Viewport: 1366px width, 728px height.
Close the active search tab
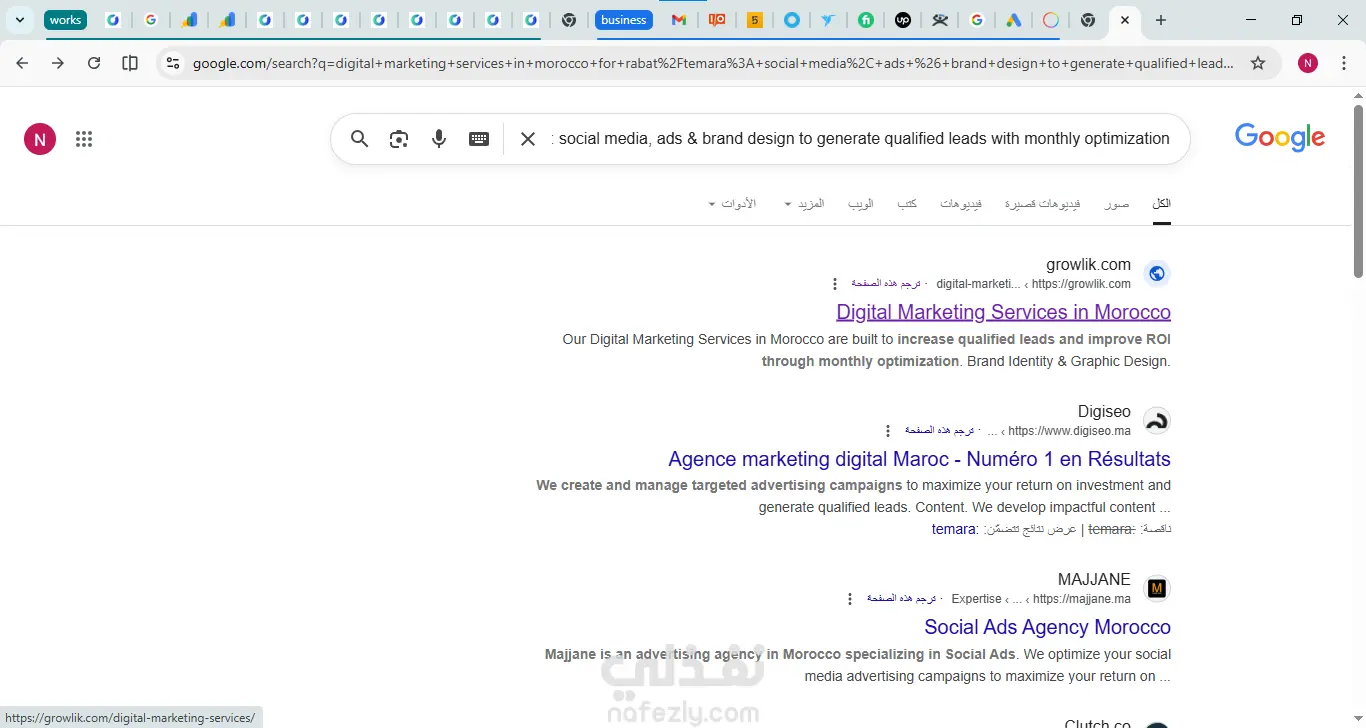(1125, 20)
